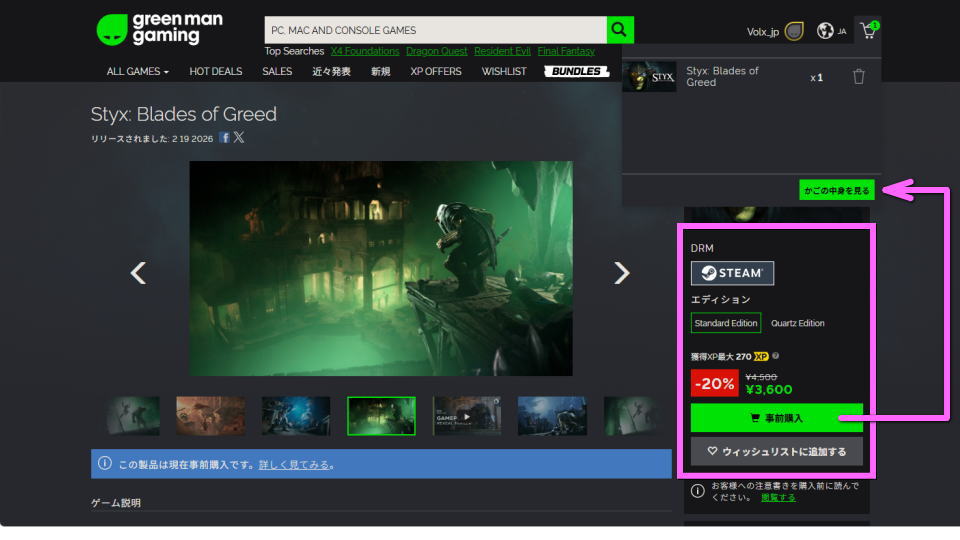Select the Steam DRM option

[732, 273]
